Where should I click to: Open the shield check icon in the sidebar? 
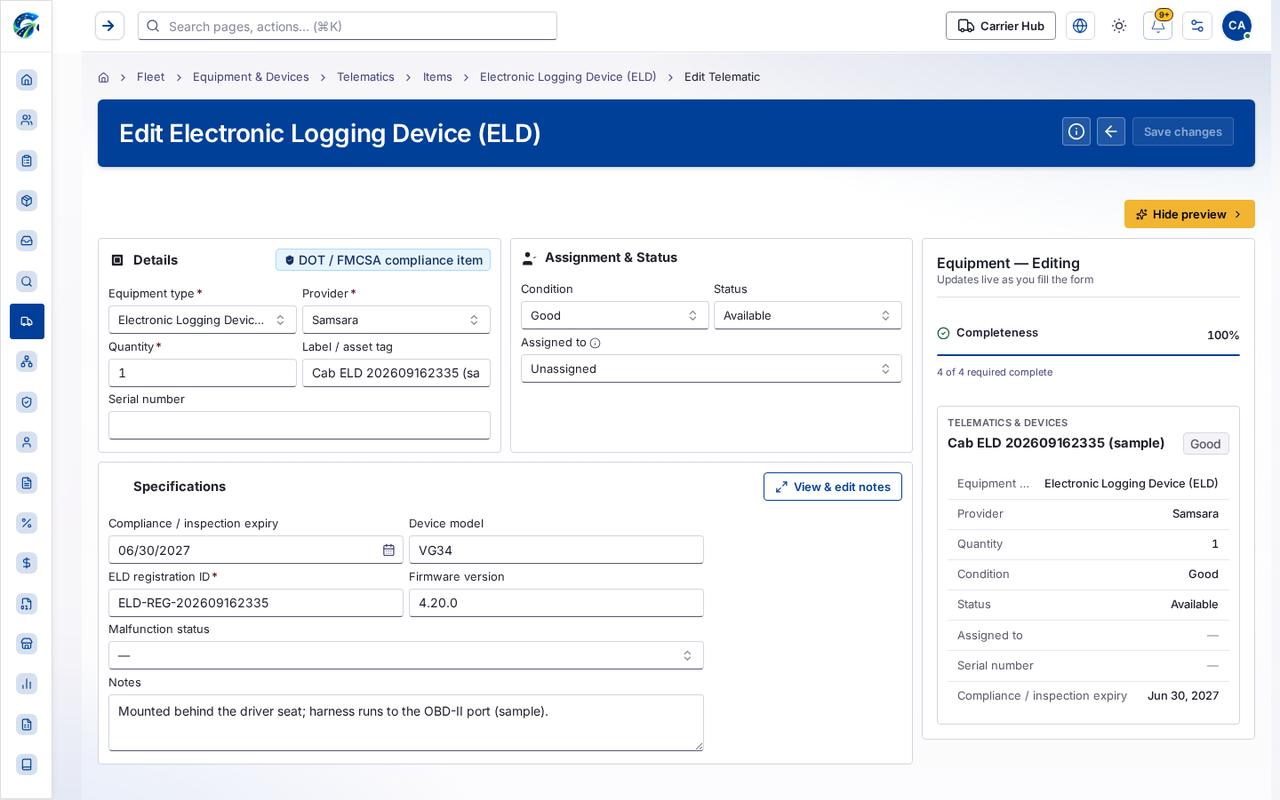pyautogui.click(x=27, y=402)
